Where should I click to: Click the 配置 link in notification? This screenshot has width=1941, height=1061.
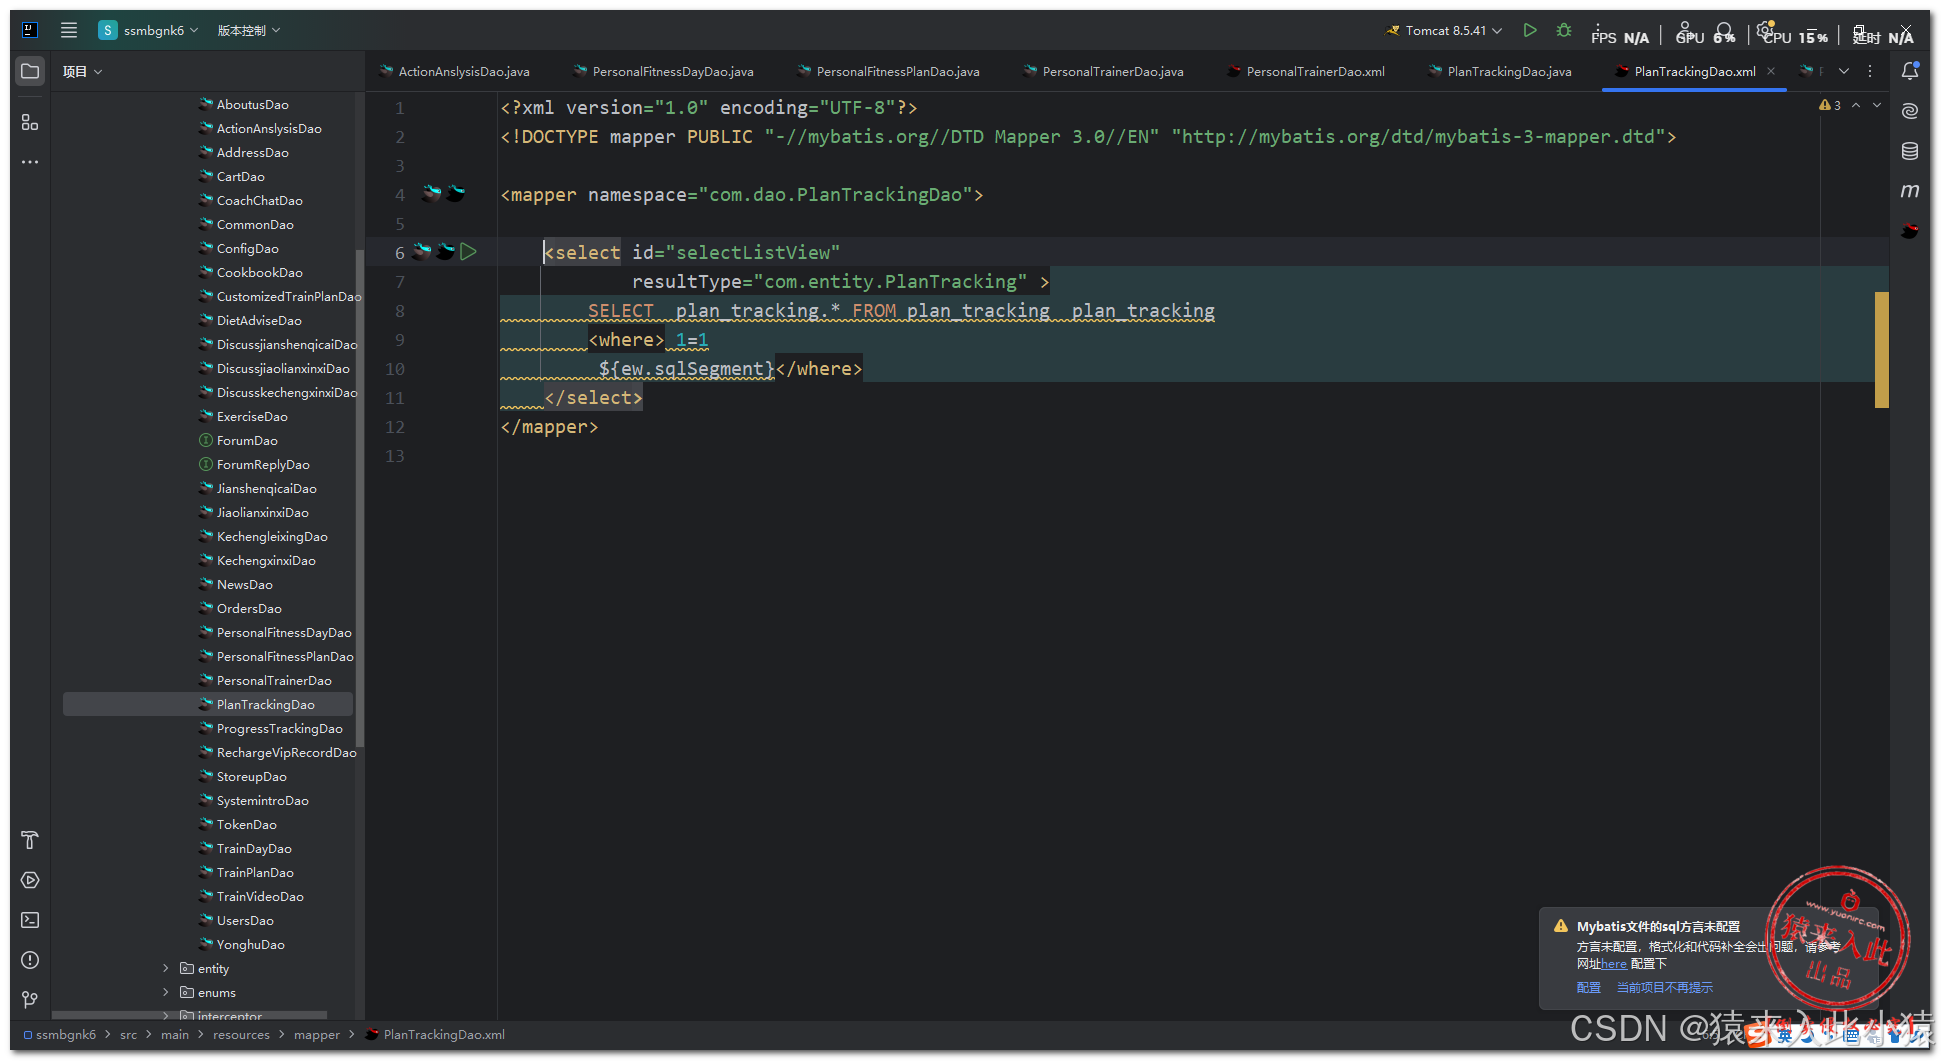click(x=1588, y=987)
